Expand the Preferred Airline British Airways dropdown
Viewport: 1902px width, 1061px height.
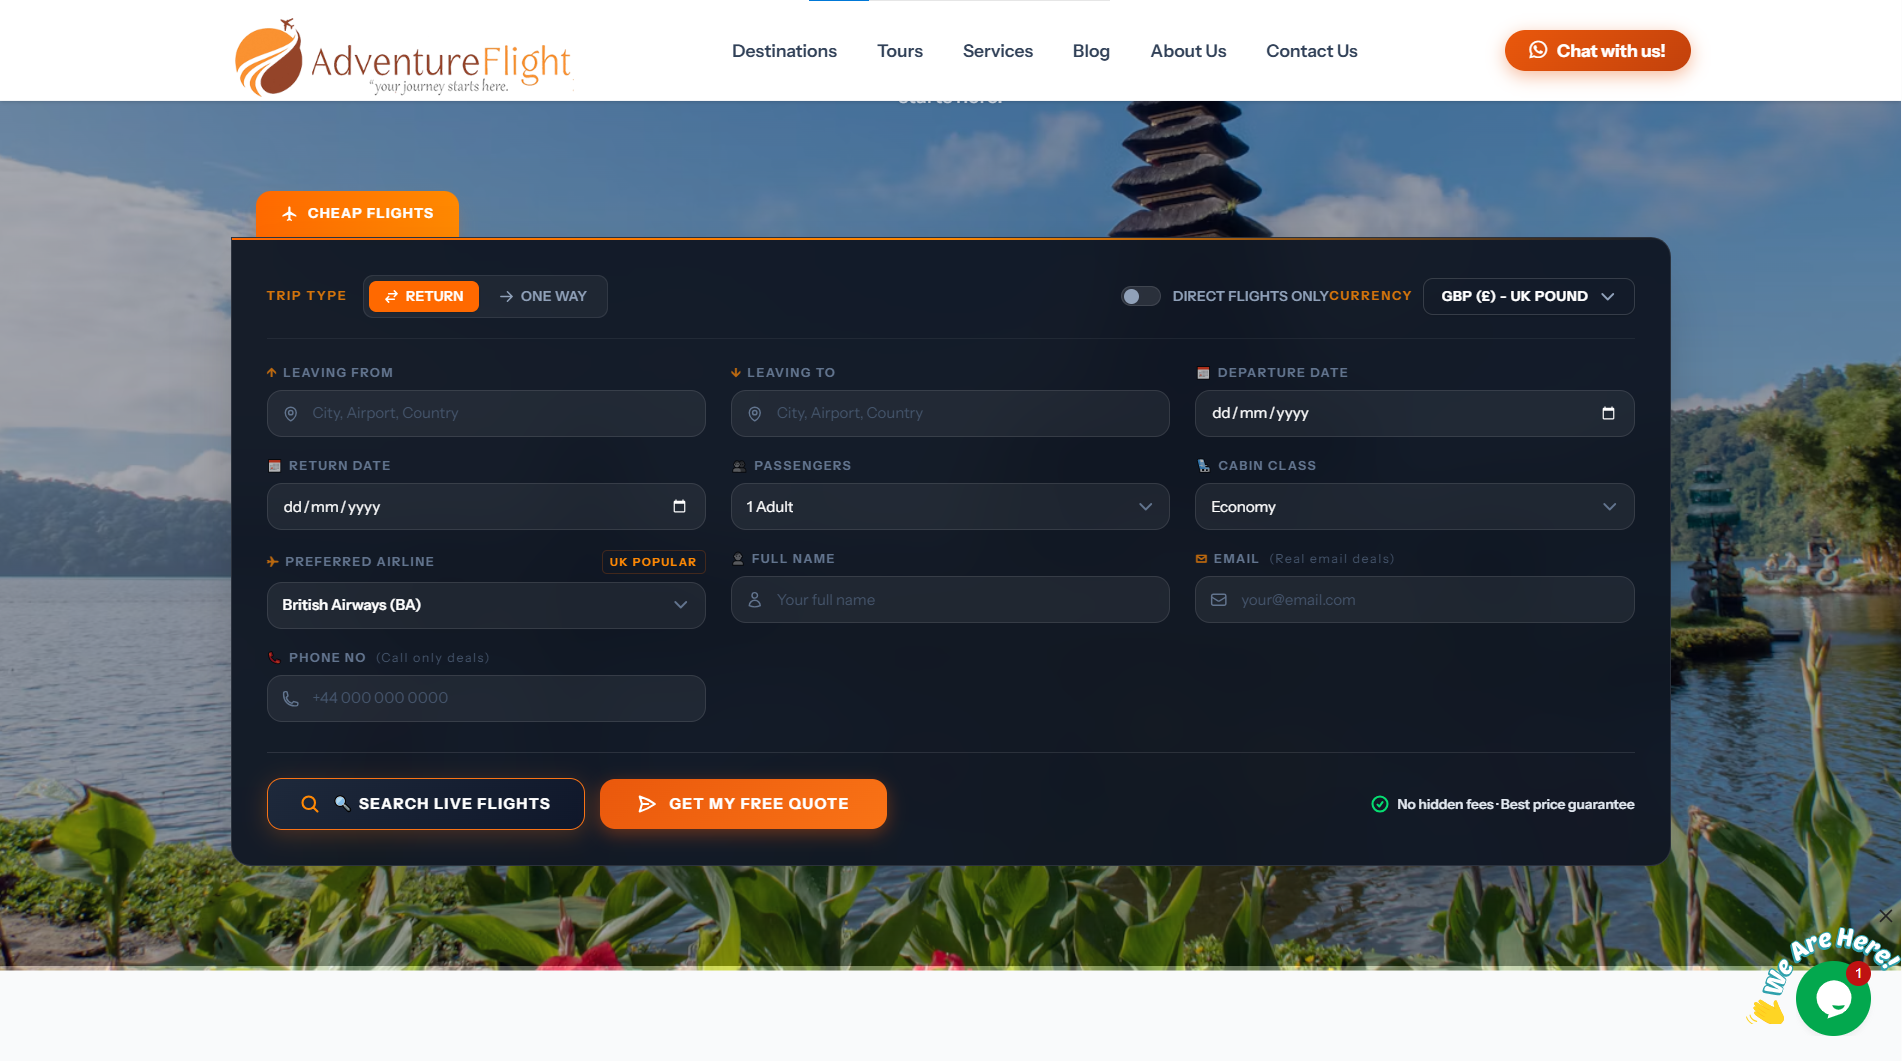pyautogui.click(x=486, y=605)
